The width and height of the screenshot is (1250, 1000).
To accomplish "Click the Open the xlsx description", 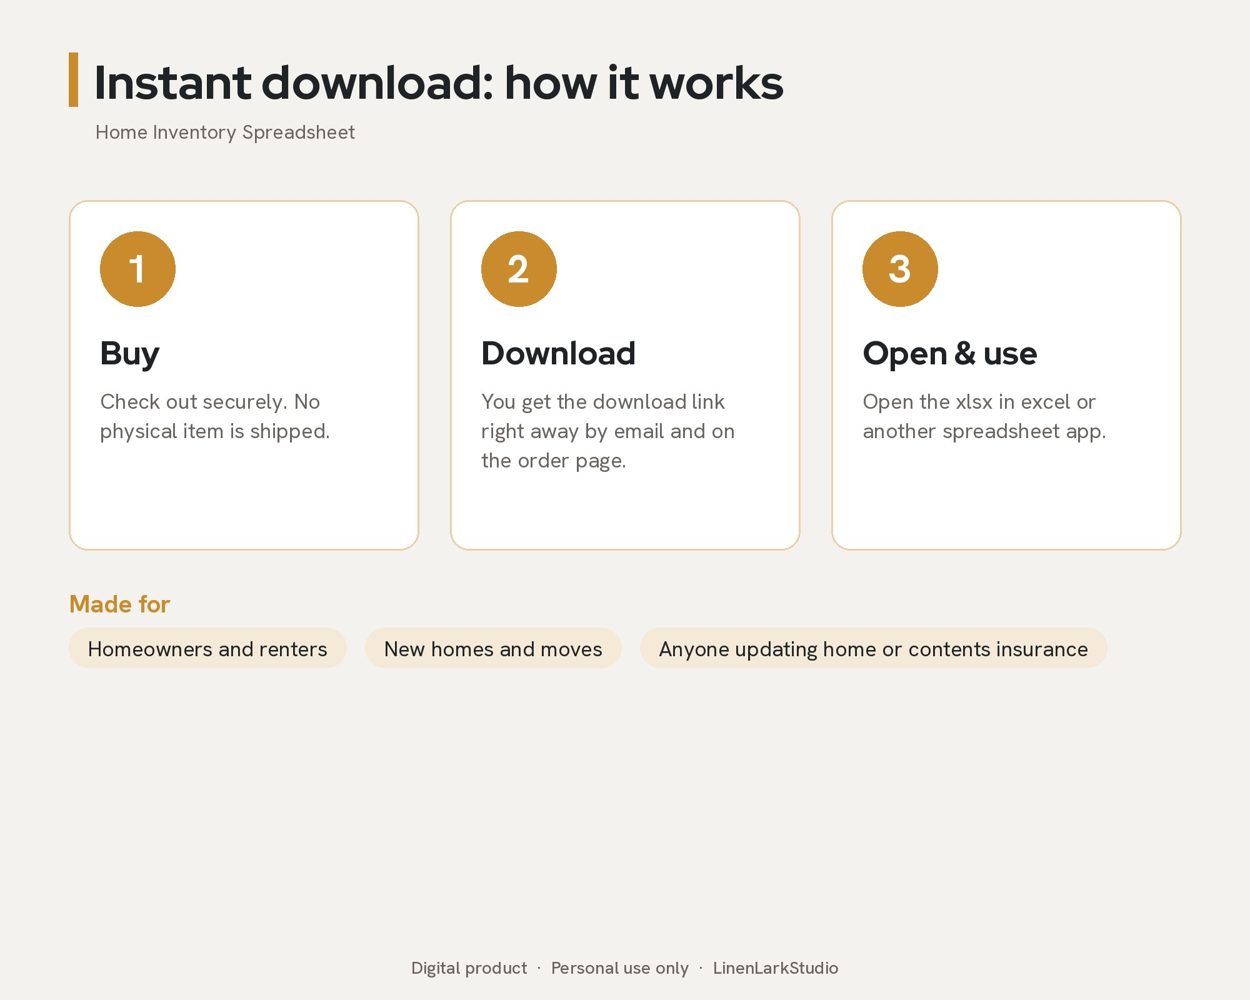I will [x=984, y=416].
